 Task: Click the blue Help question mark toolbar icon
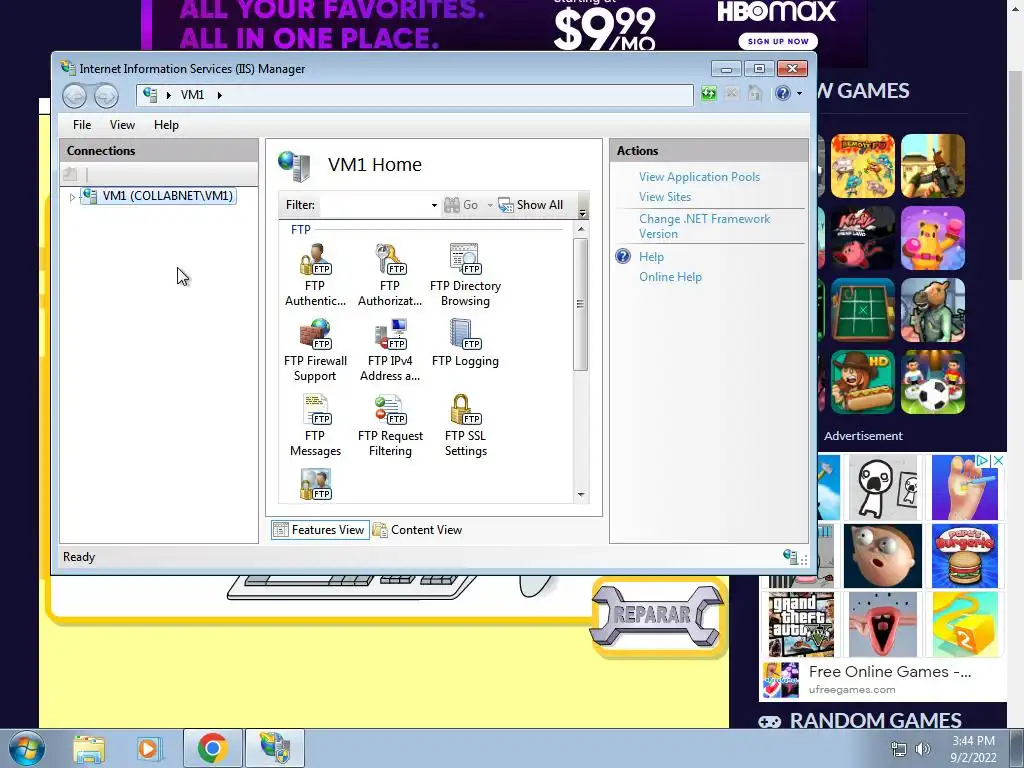coord(782,94)
